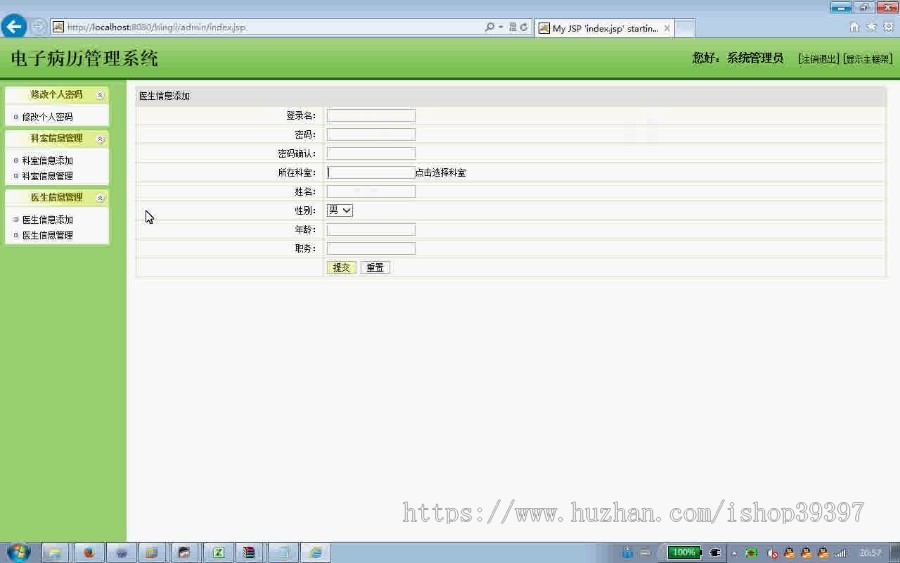Screen dimensions: 900x563
Task: Click the 医生信息添加 form title
Action: (164, 96)
